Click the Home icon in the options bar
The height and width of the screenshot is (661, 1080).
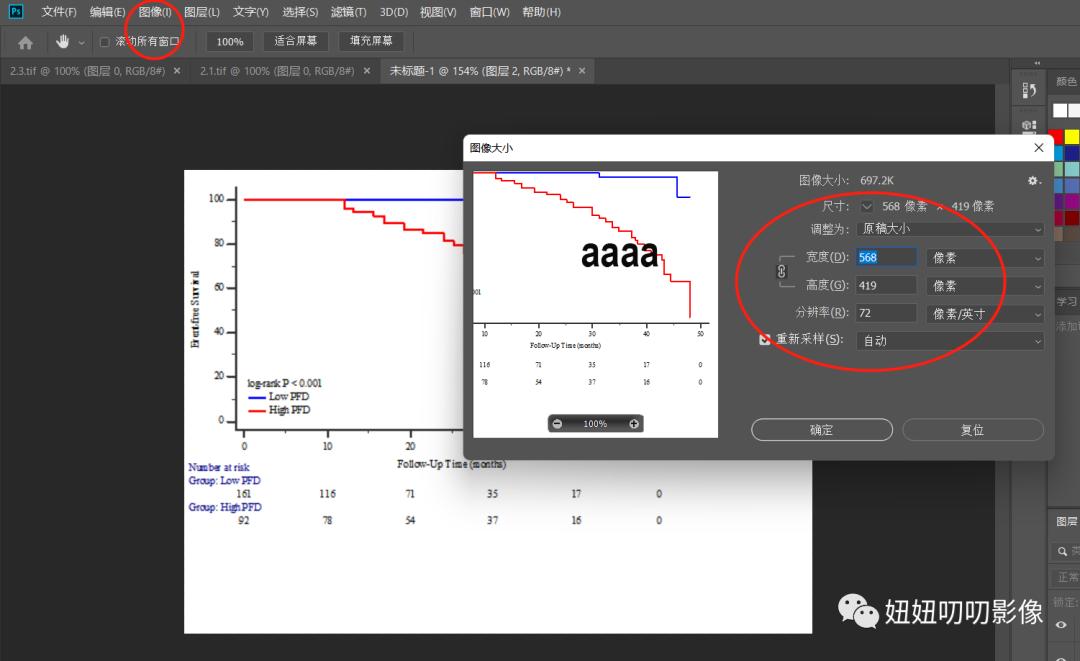tap(24, 41)
